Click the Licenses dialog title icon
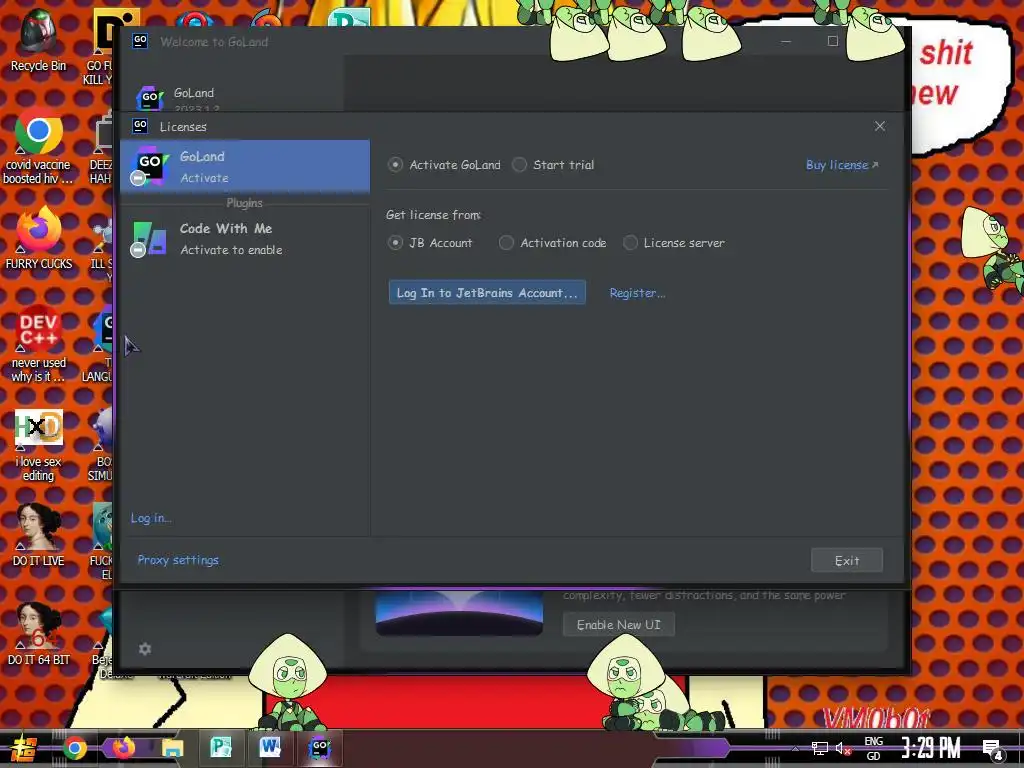This screenshot has width=1024, height=768. pos(140,125)
